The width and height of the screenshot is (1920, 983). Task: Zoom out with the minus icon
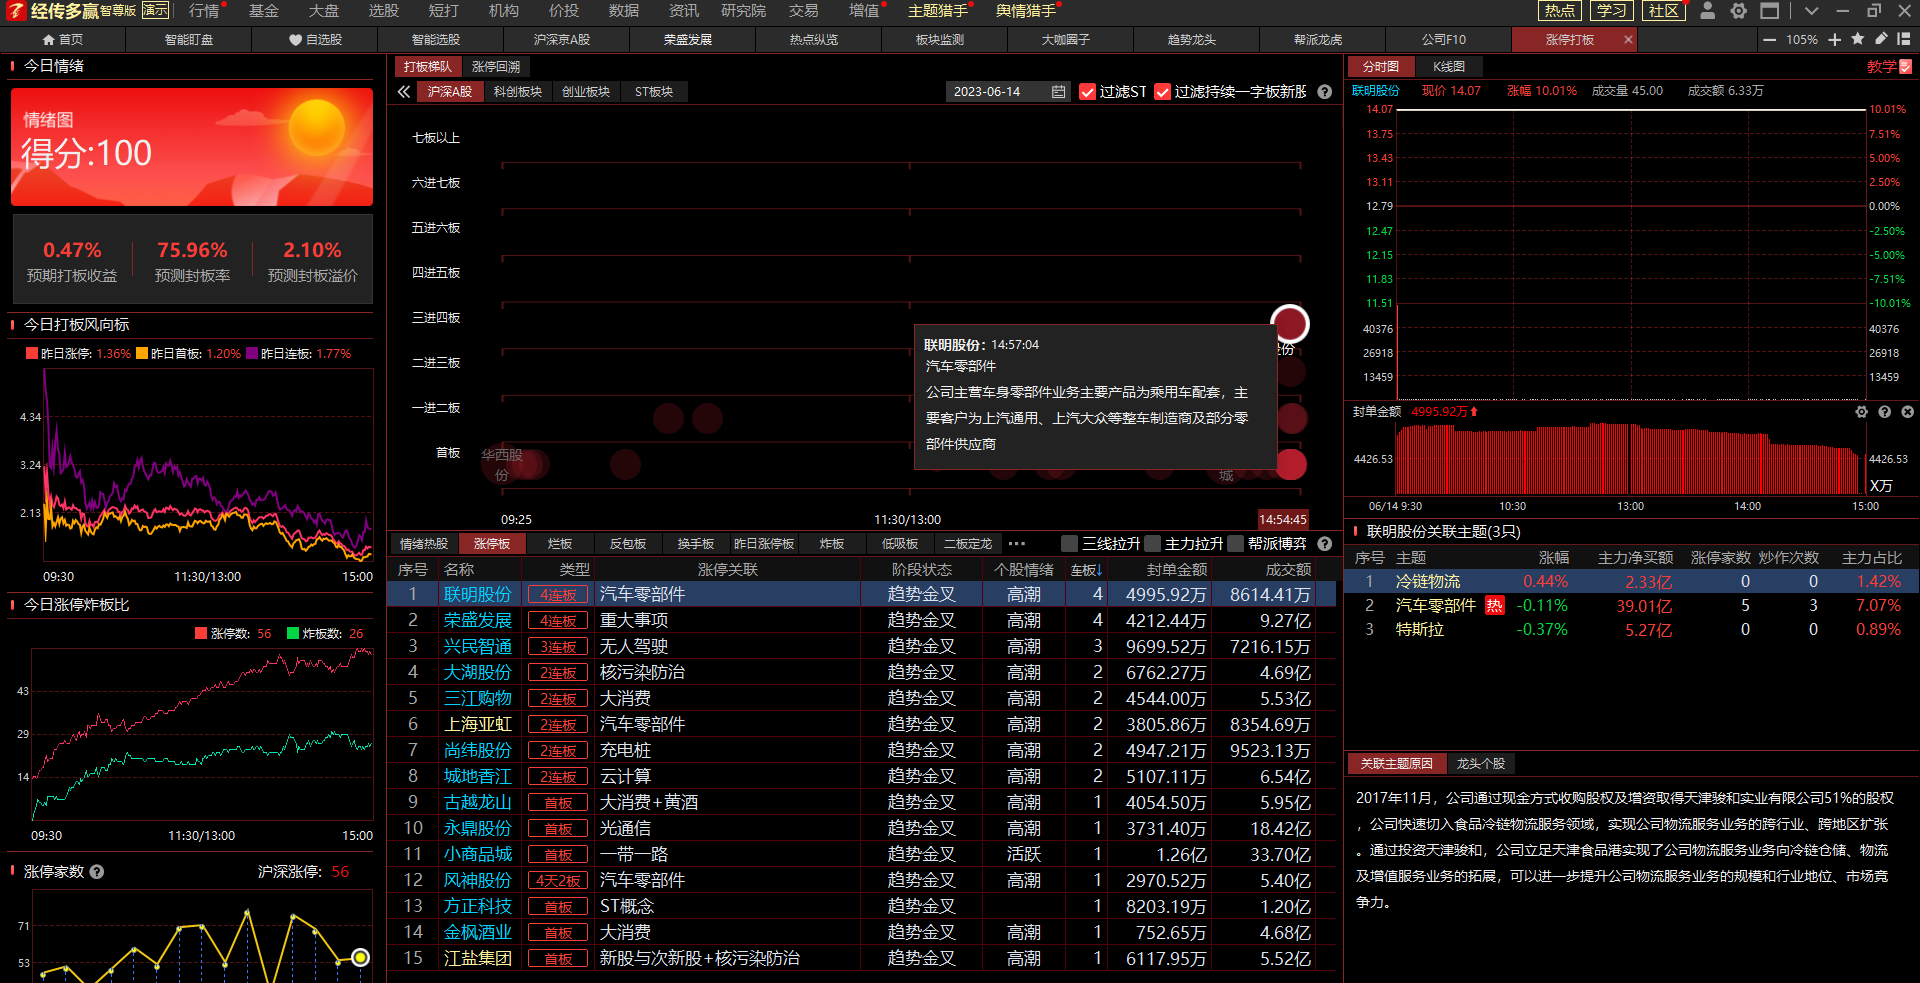pos(1770,40)
